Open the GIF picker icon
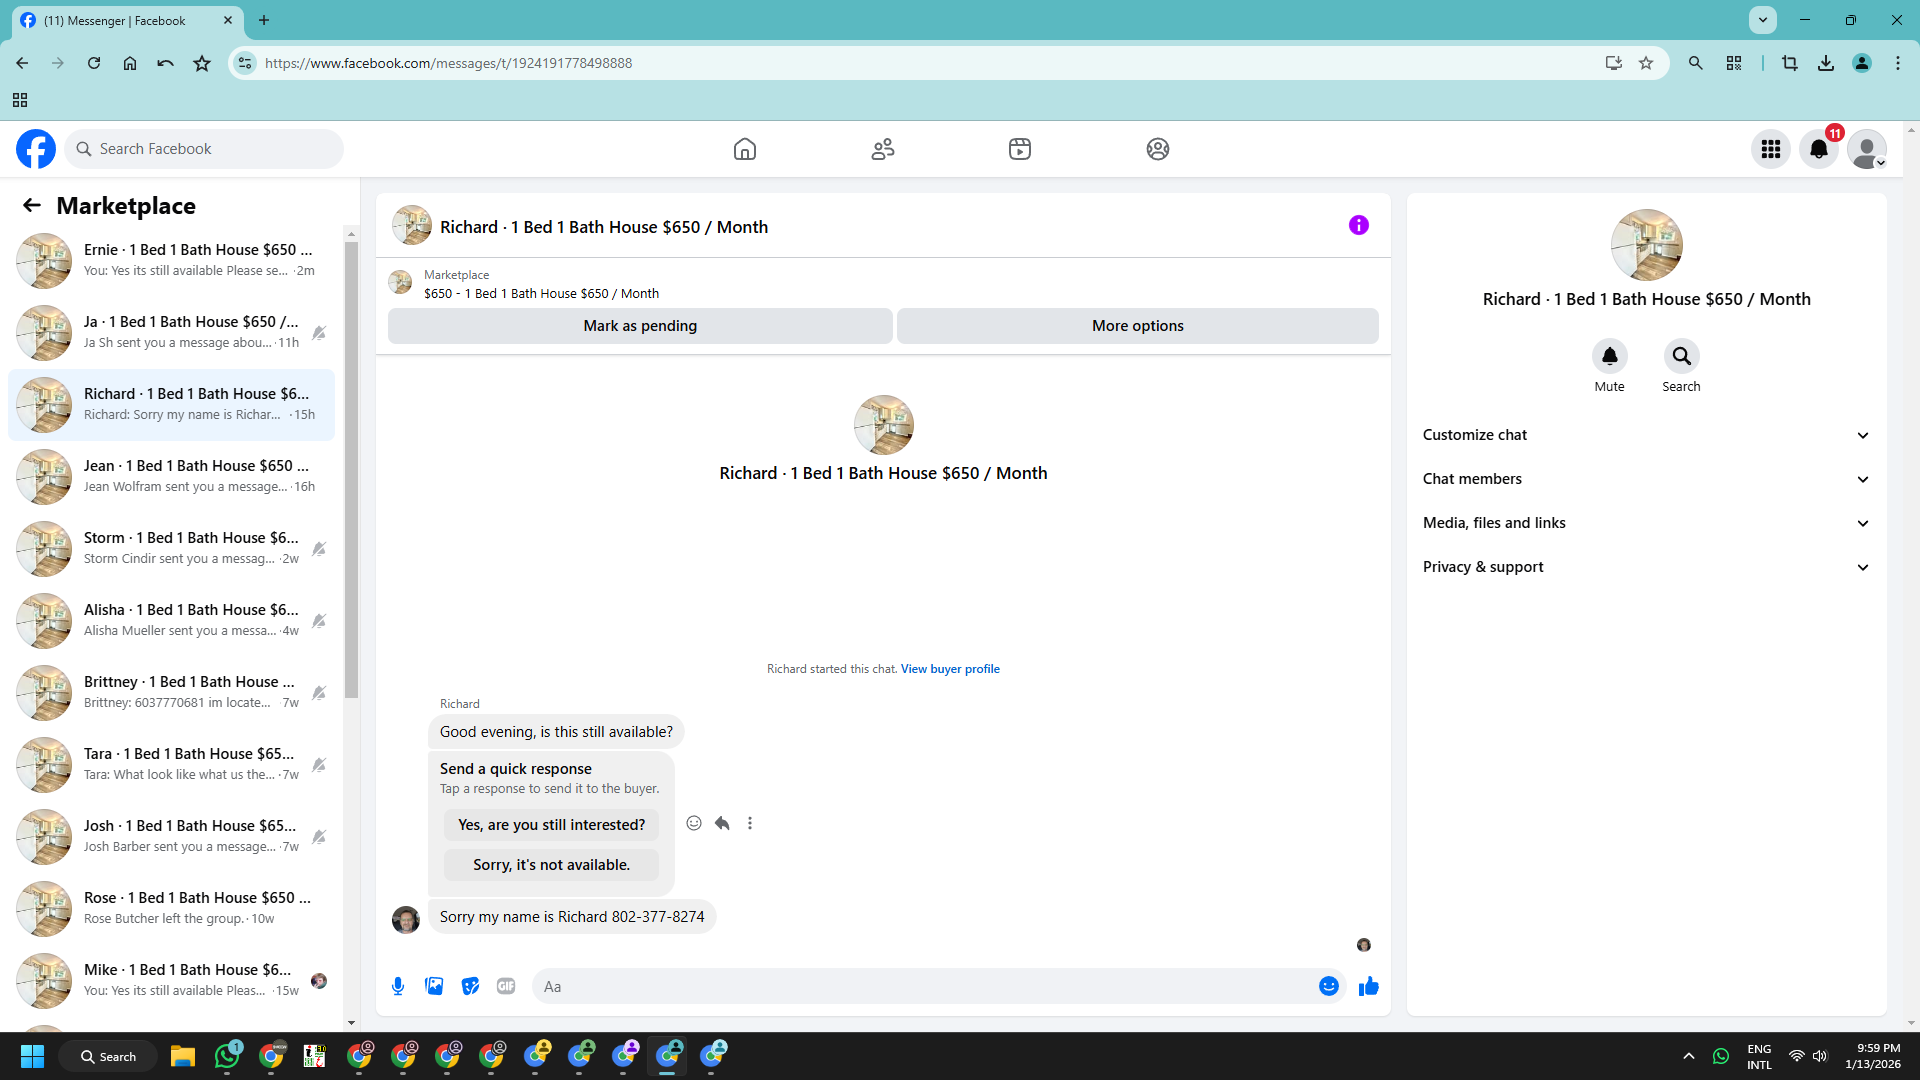 (x=506, y=986)
